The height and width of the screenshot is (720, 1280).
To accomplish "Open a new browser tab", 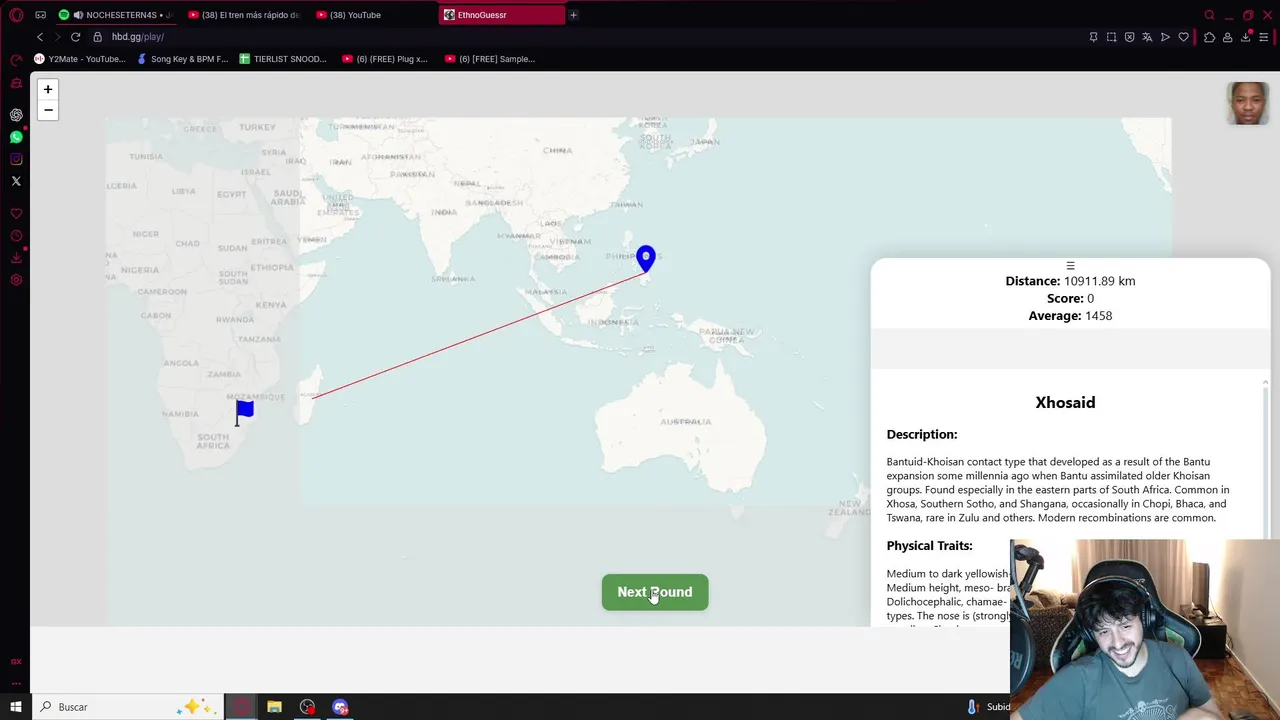I will [573, 15].
